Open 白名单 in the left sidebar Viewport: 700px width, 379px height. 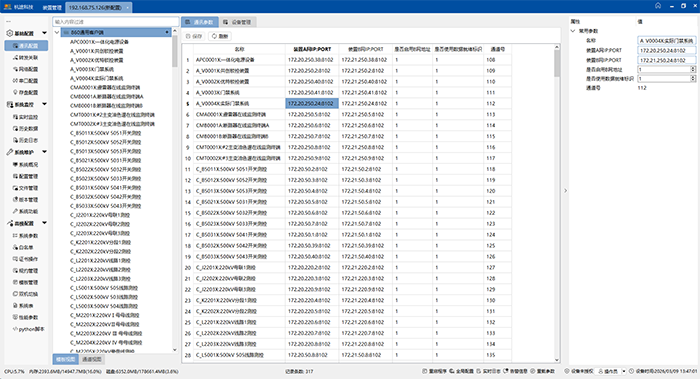tap(23, 247)
